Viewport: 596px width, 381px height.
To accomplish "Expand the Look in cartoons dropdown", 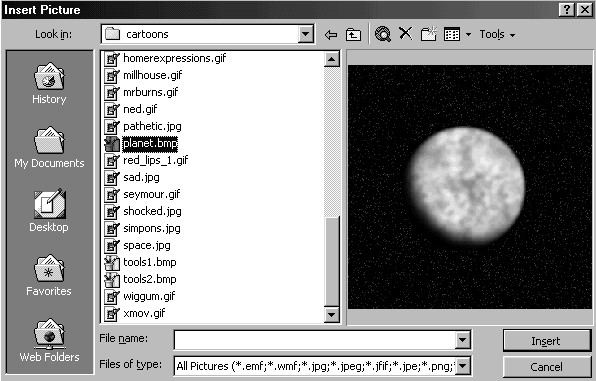I will tap(305, 34).
